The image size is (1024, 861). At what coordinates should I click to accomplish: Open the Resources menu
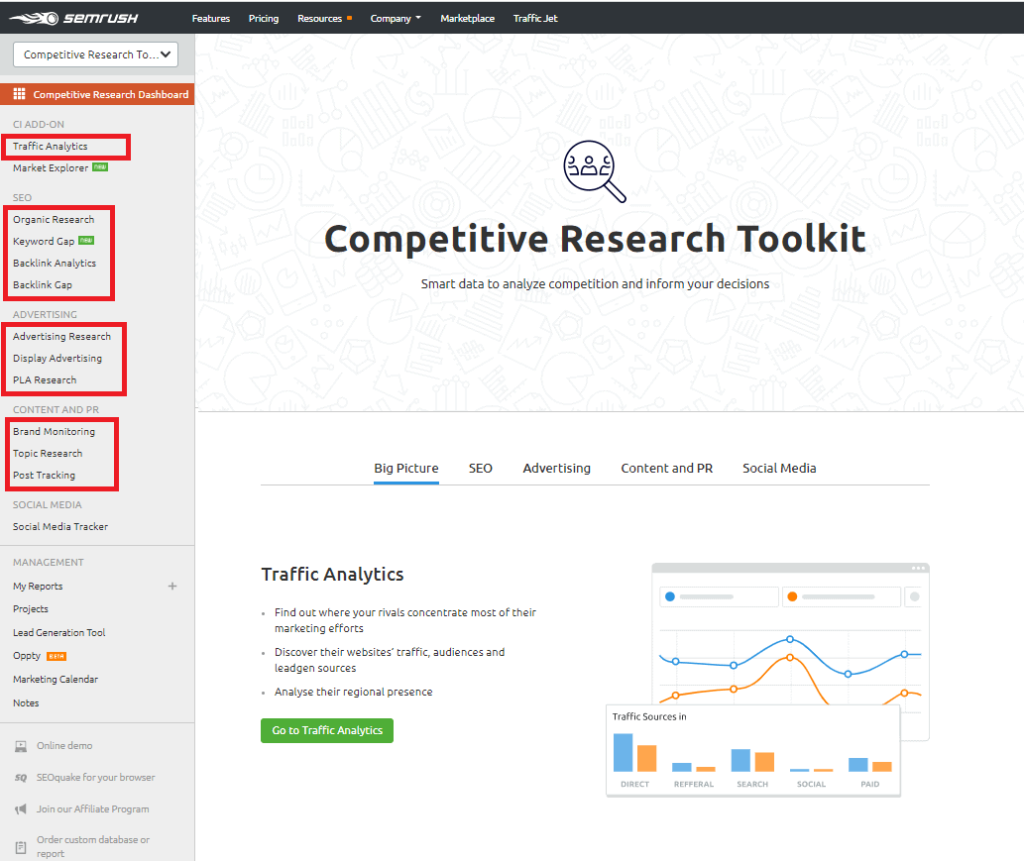point(320,18)
